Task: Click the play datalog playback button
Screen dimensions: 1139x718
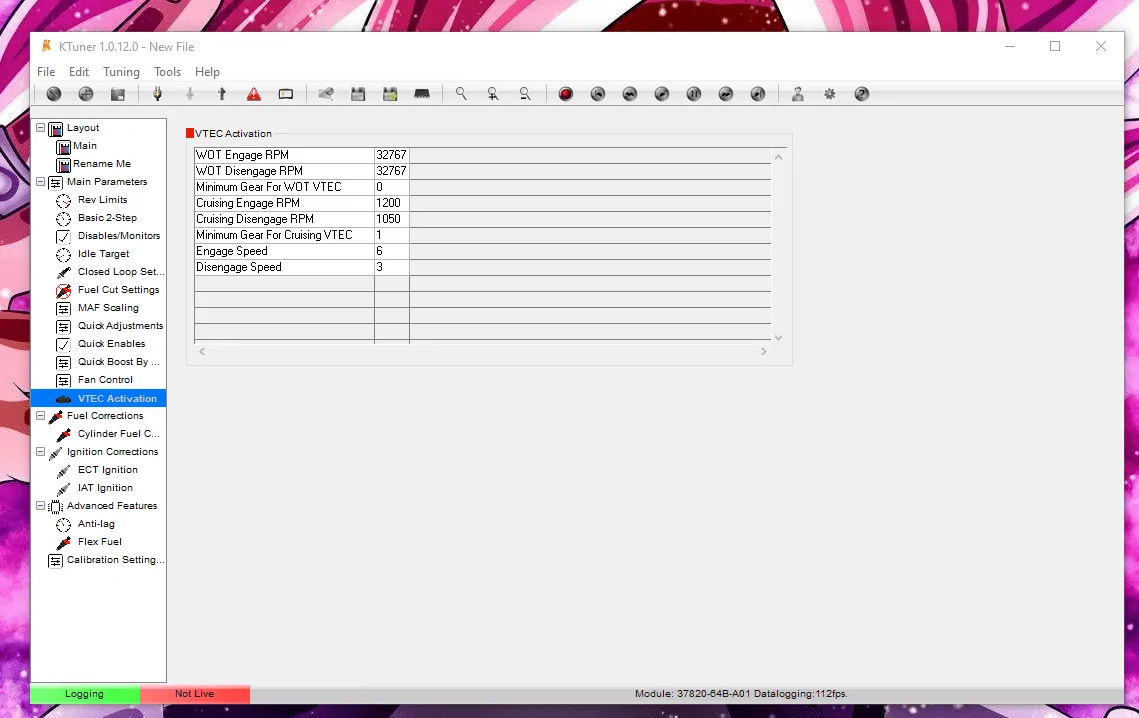Action: [662, 94]
